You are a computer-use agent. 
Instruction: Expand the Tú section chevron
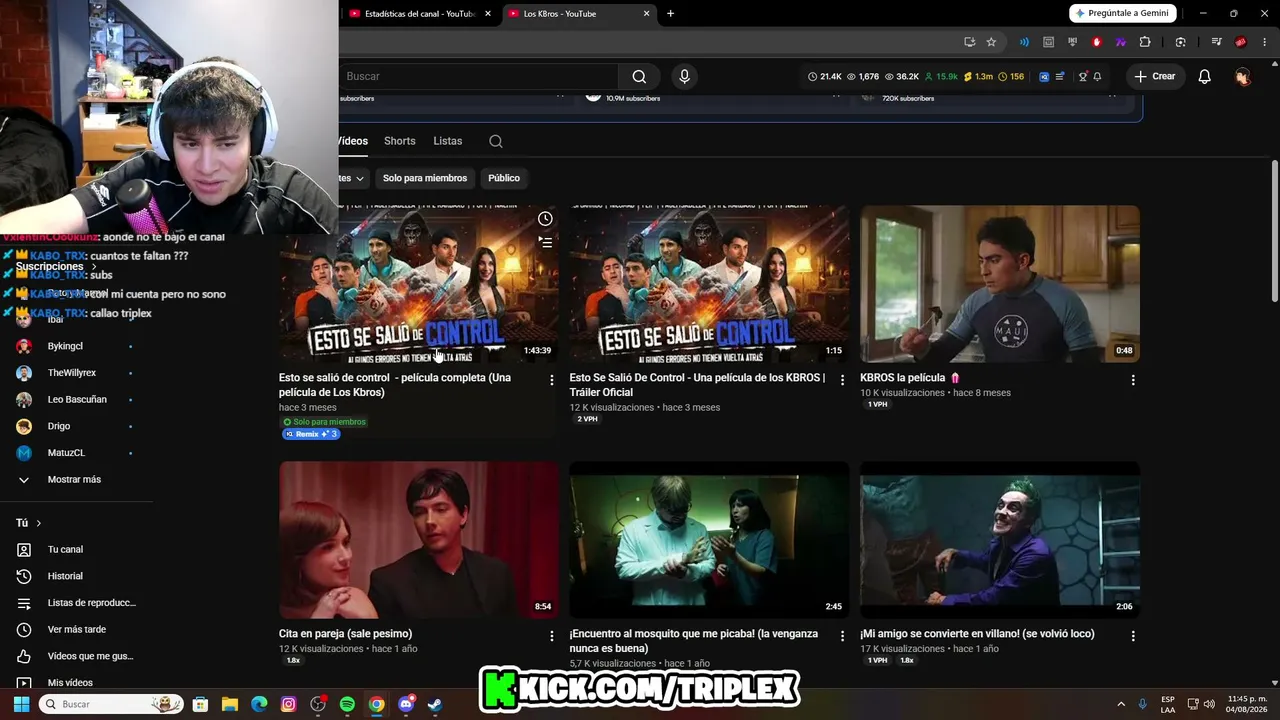[39, 523]
